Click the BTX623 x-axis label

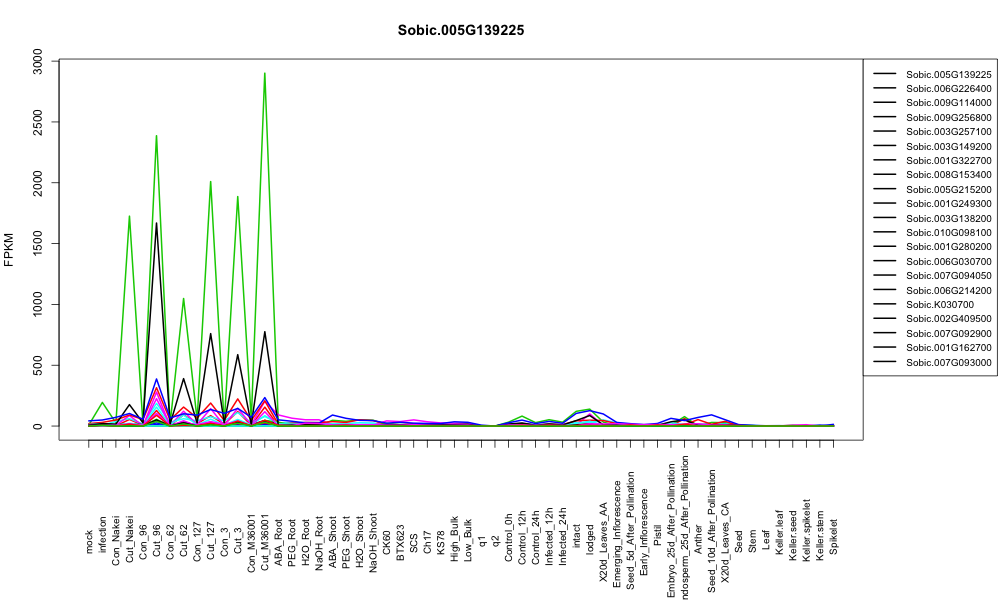(x=401, y=543)
